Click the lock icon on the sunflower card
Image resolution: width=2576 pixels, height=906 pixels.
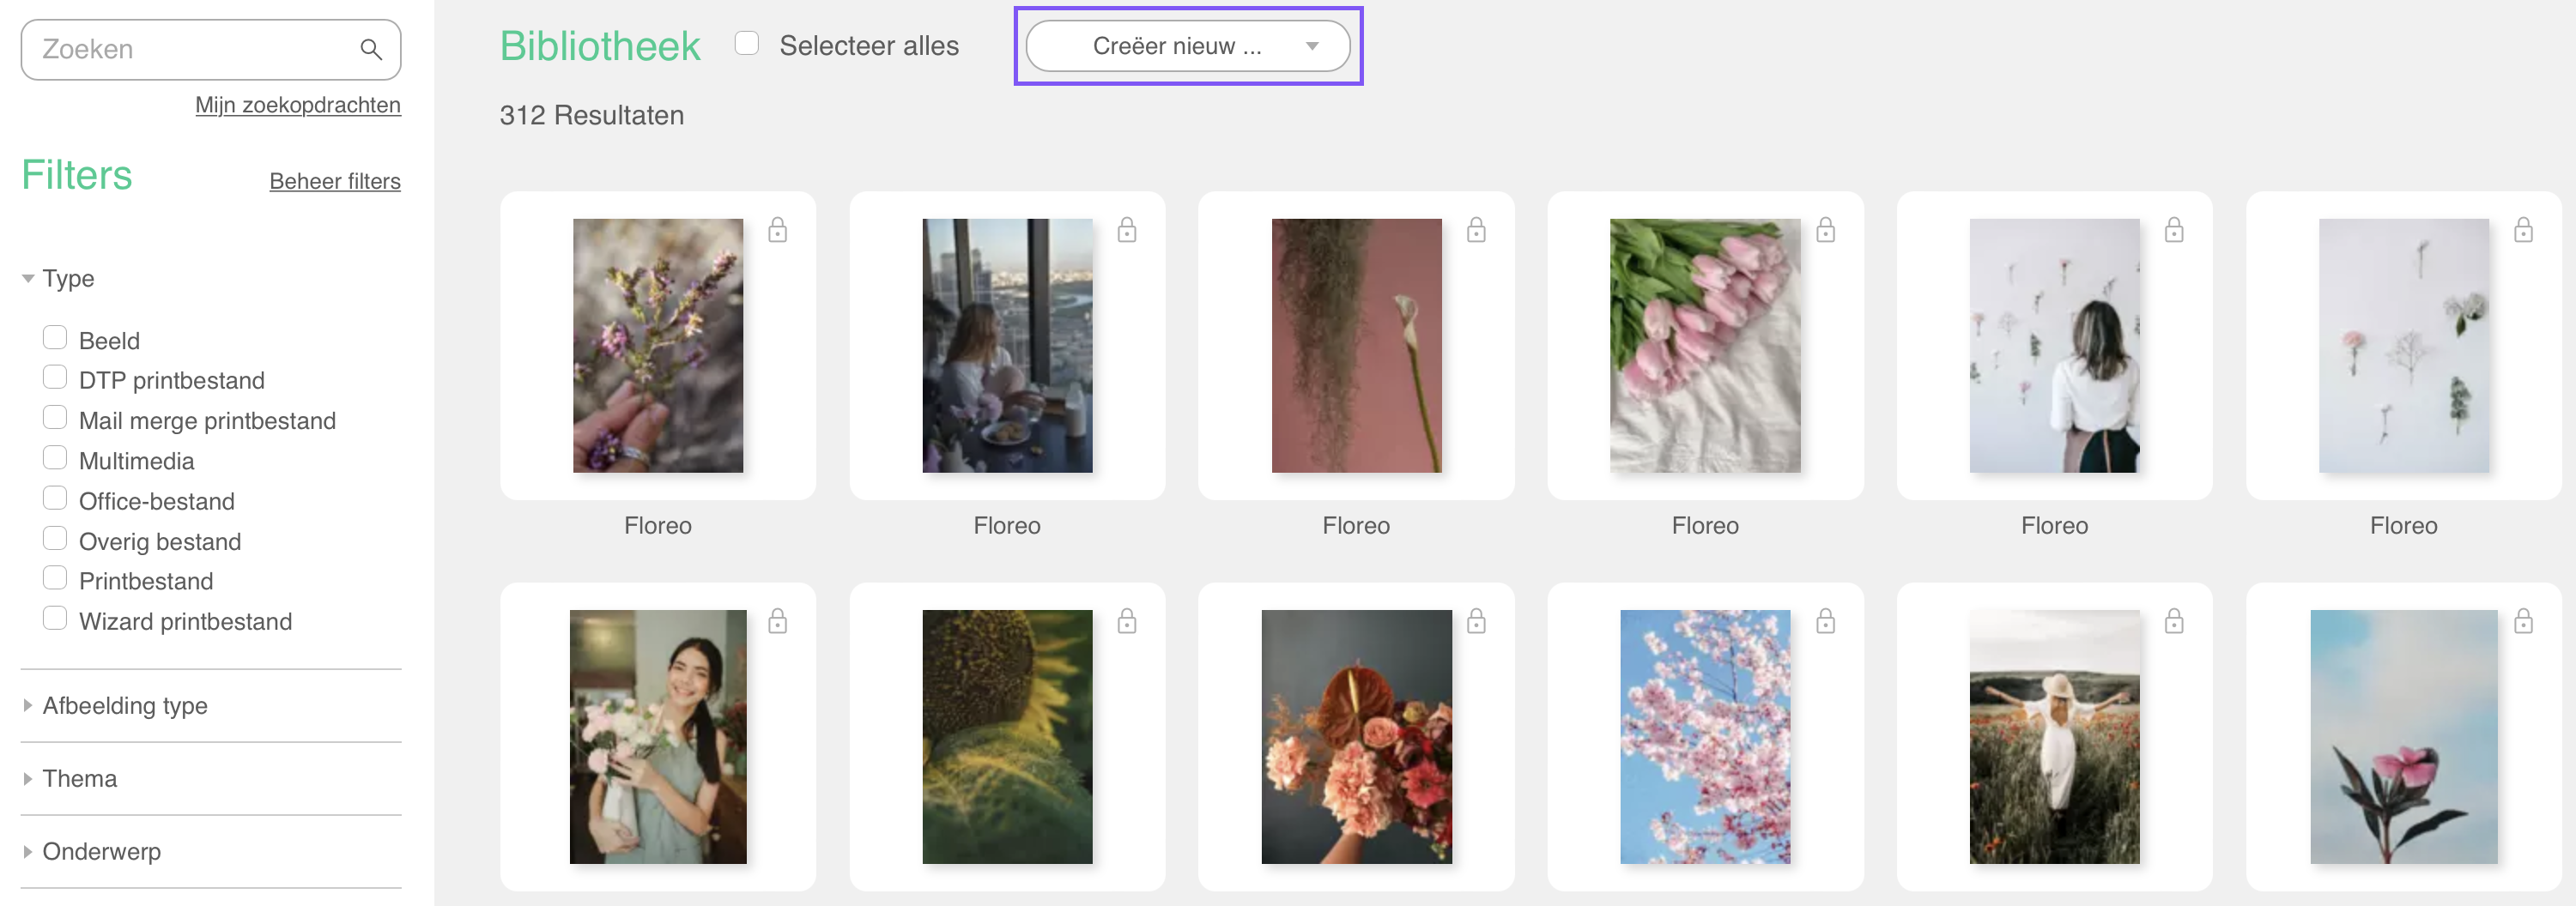tap(1127, 621)
